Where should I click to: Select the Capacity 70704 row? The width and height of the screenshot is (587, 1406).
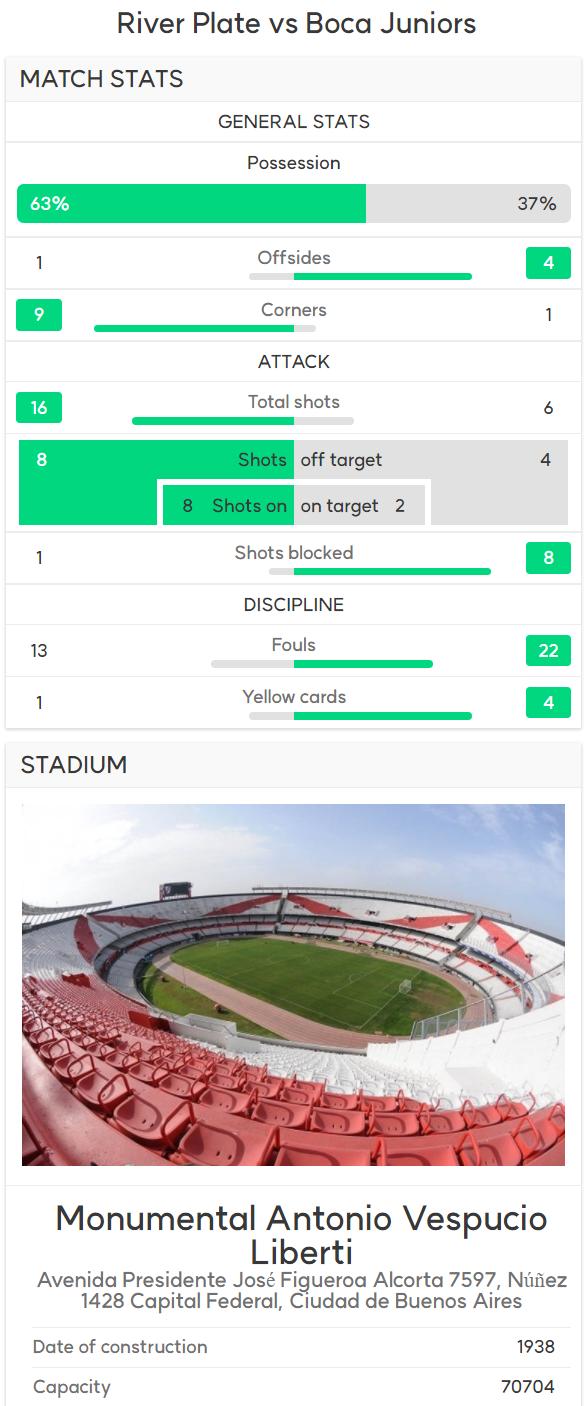click(293, 1387)
